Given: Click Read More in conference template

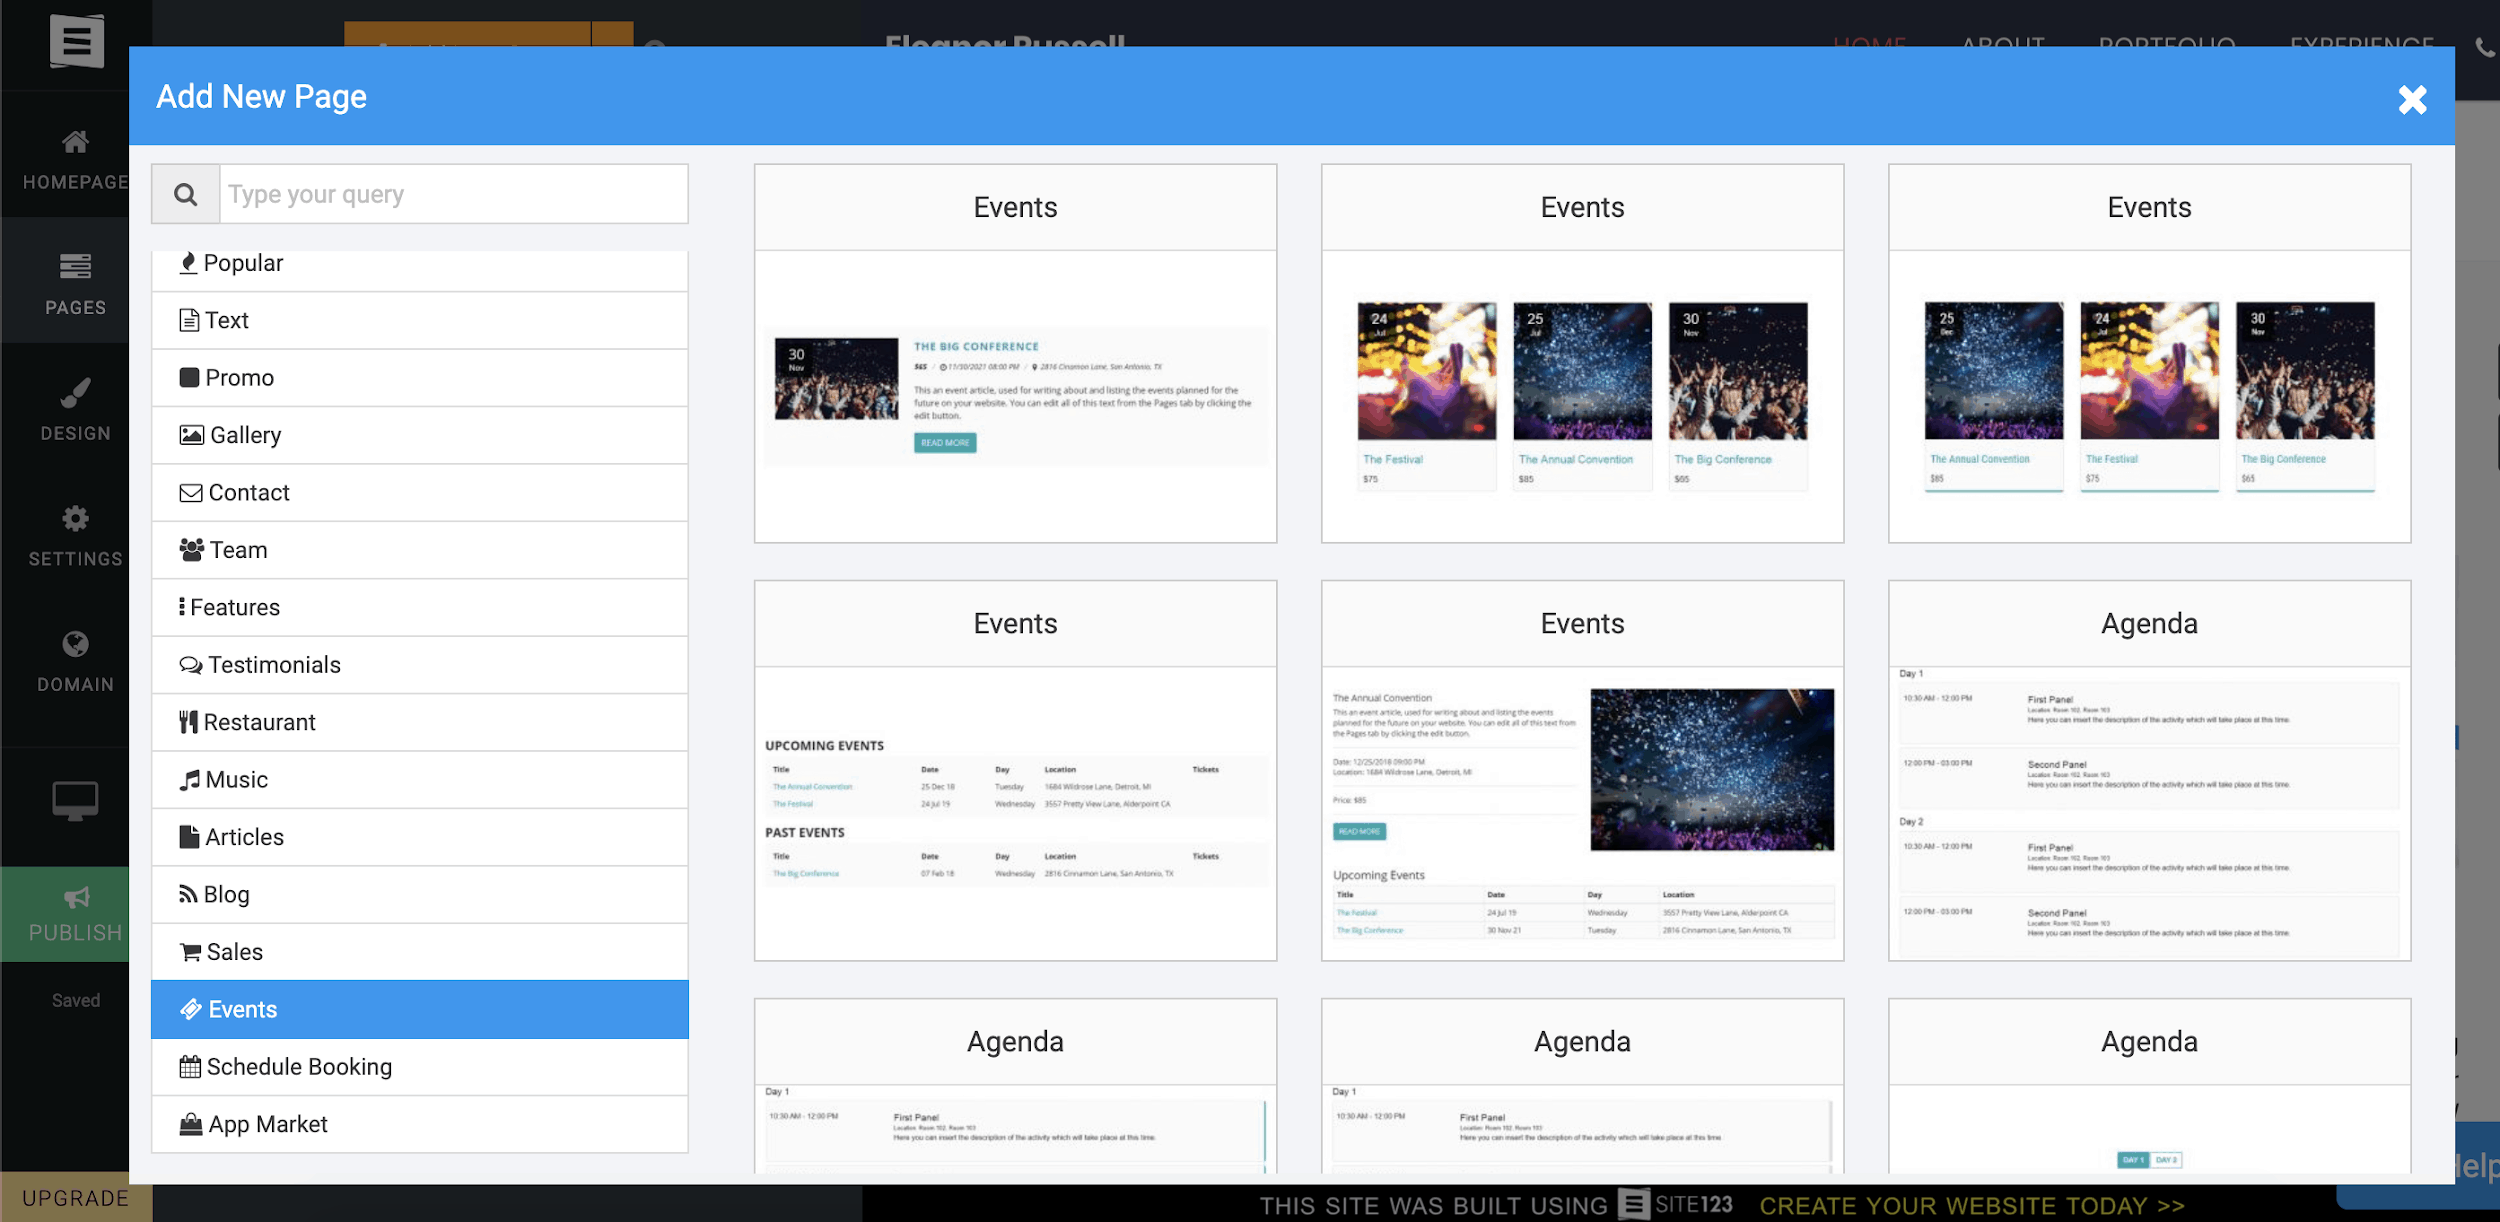Looking at the screenshot, I should [x=945, y=442].
